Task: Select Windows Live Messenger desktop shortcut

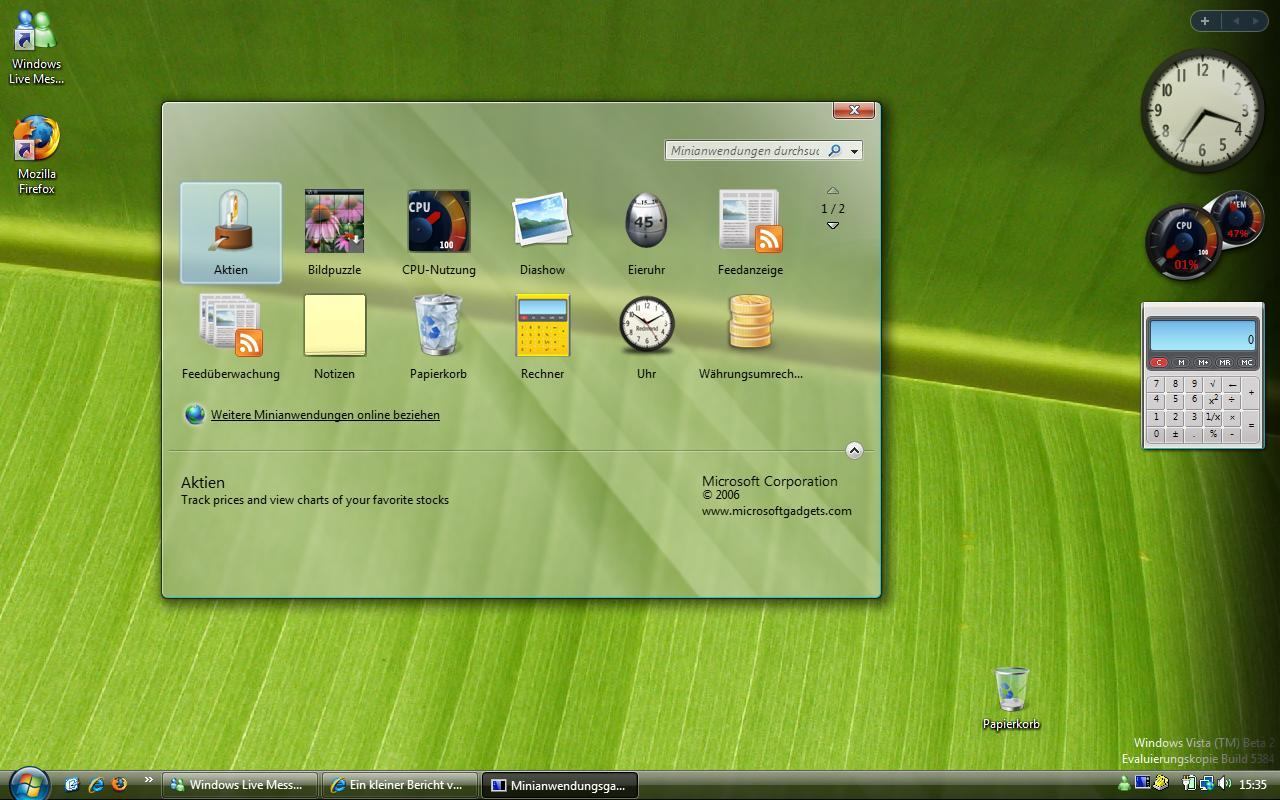Action: [36, 48]
